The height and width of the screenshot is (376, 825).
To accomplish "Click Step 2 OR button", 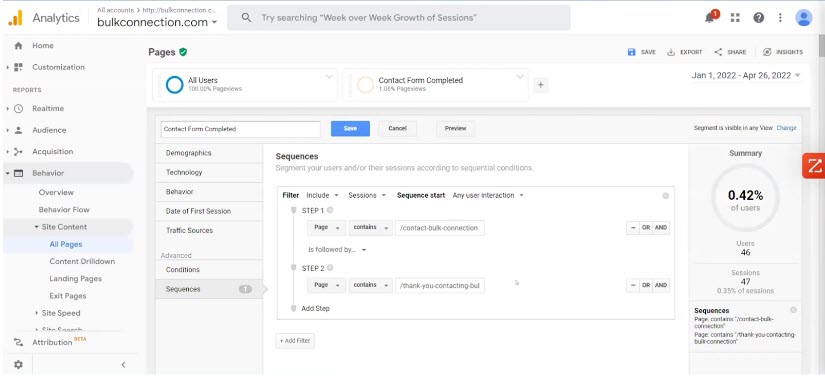I will [x=646, y=286].
